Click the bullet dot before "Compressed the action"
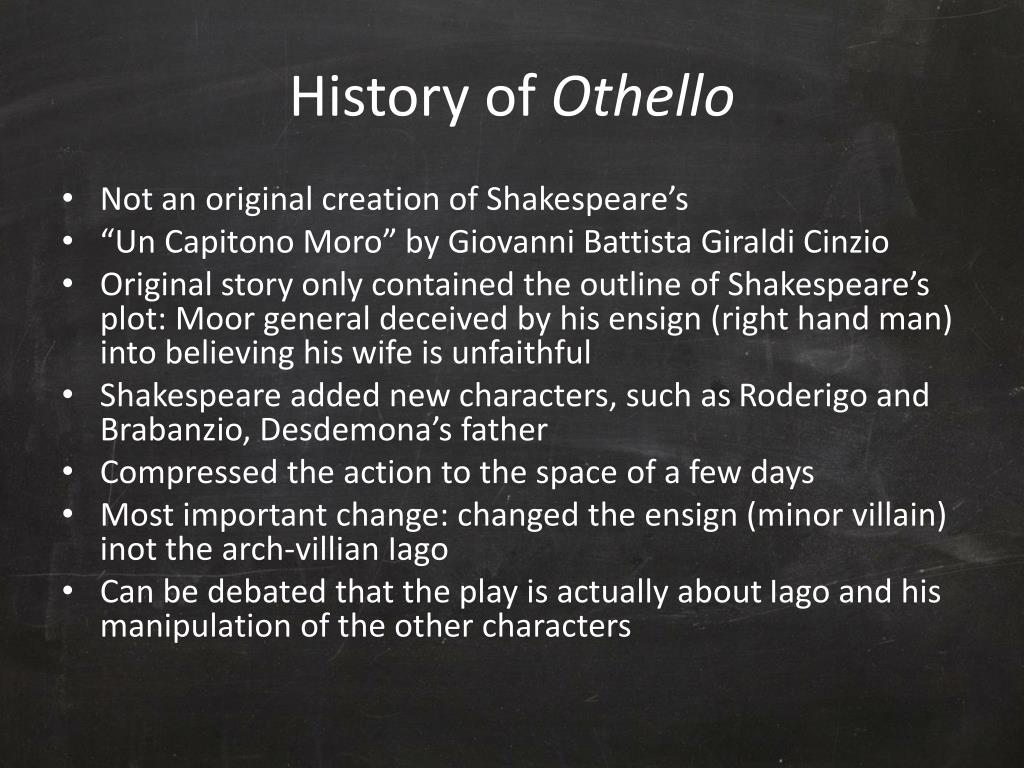 click(x=67, y=472)
